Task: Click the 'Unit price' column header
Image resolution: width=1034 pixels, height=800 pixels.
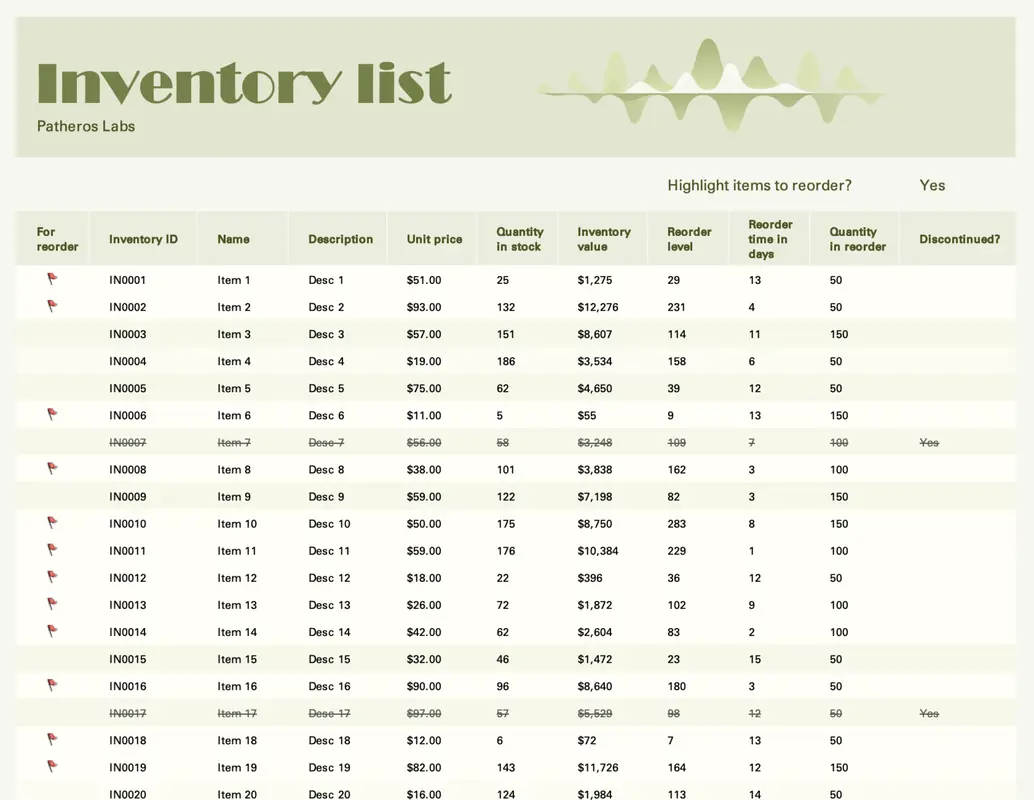Action: [x=434, y=239]
